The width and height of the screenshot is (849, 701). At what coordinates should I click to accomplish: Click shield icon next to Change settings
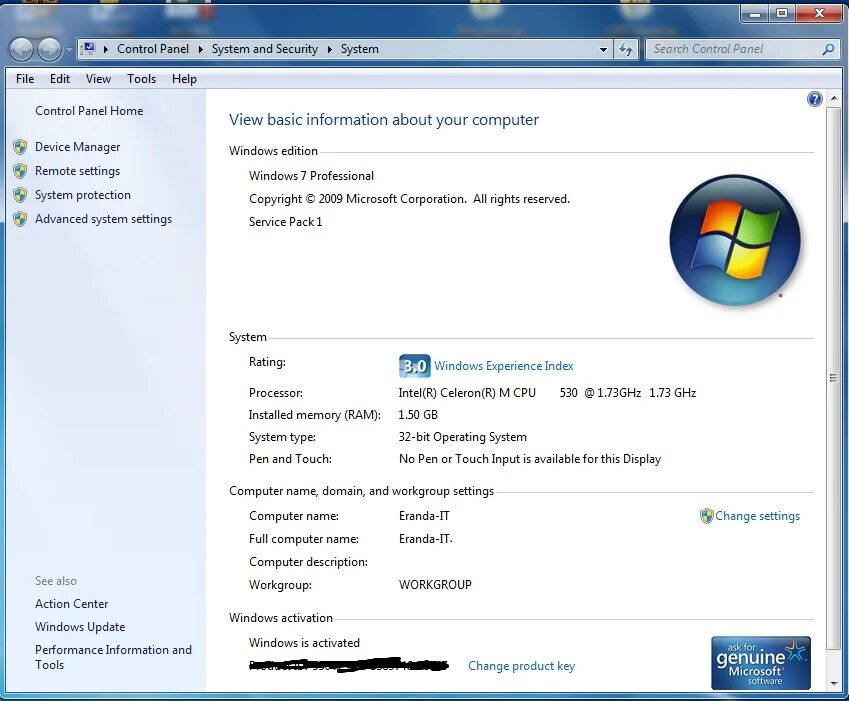pyautogui.click(x=706, y=516)
